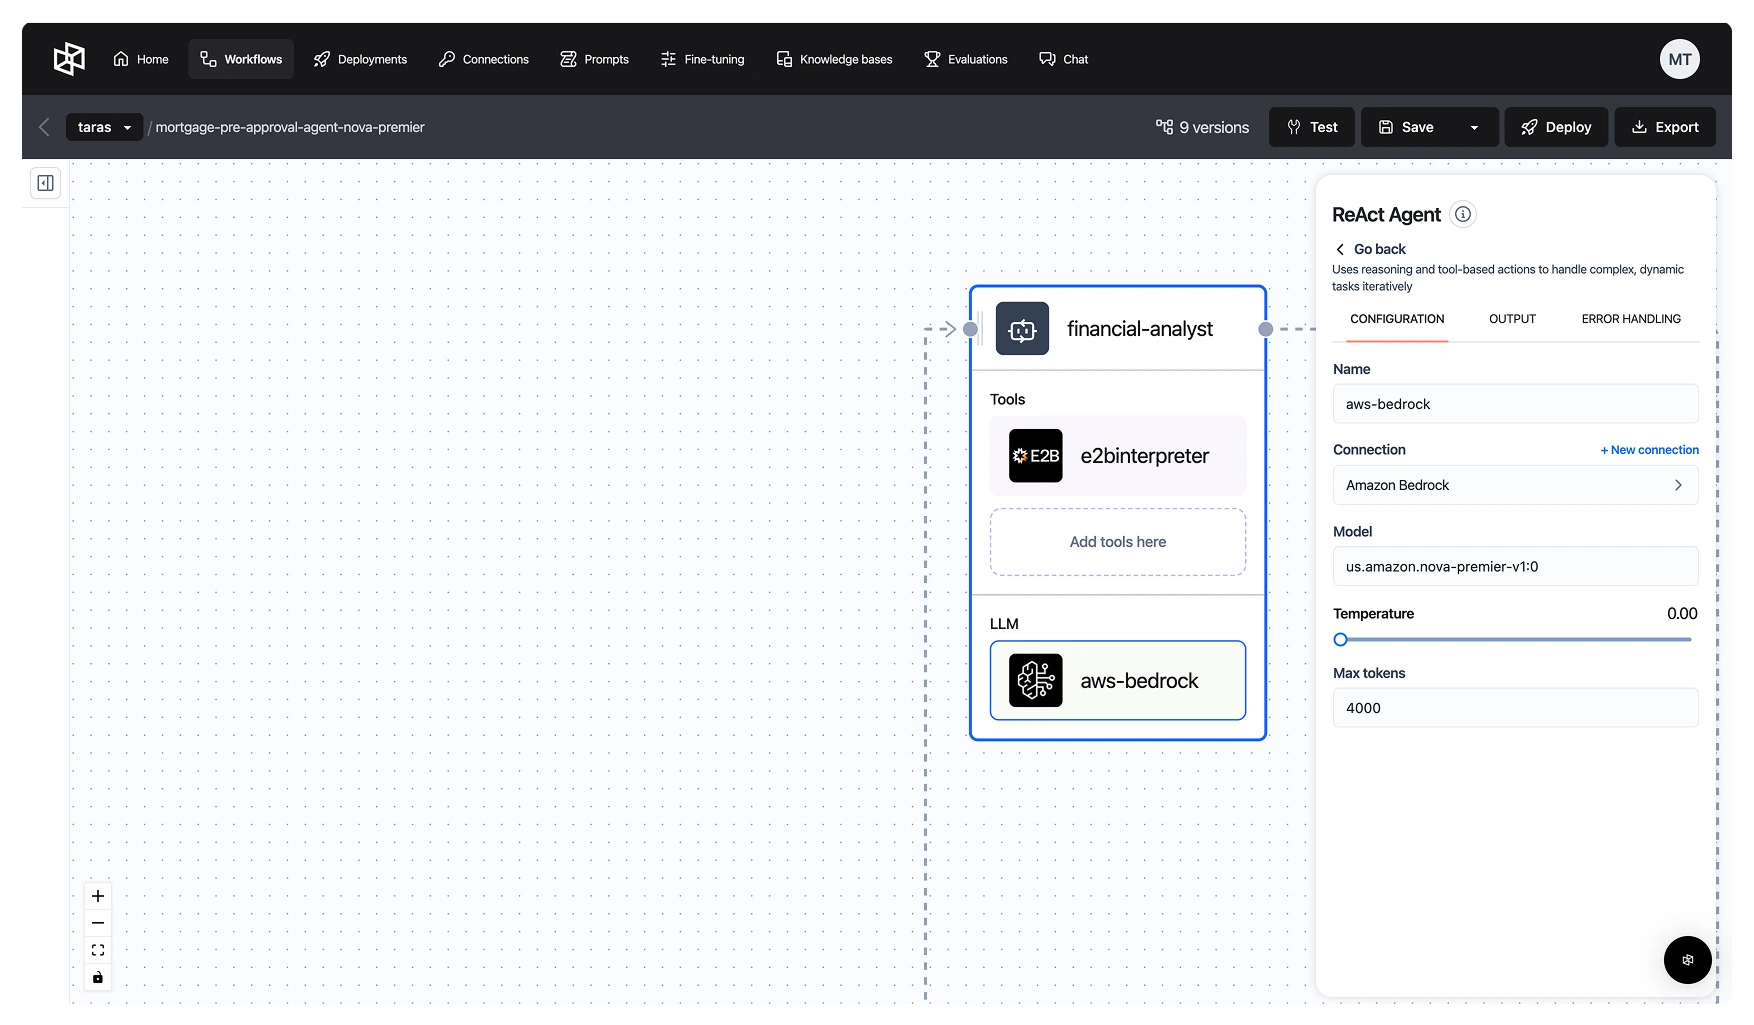The image size is (1754, 1025).
Task: Click the app logo in top bar
Action: [x=69, y=59]
